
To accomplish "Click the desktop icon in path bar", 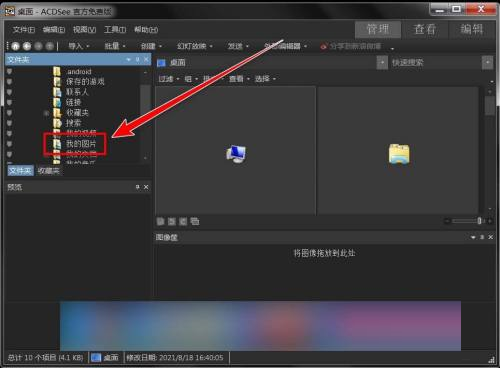I will (161, 63).
